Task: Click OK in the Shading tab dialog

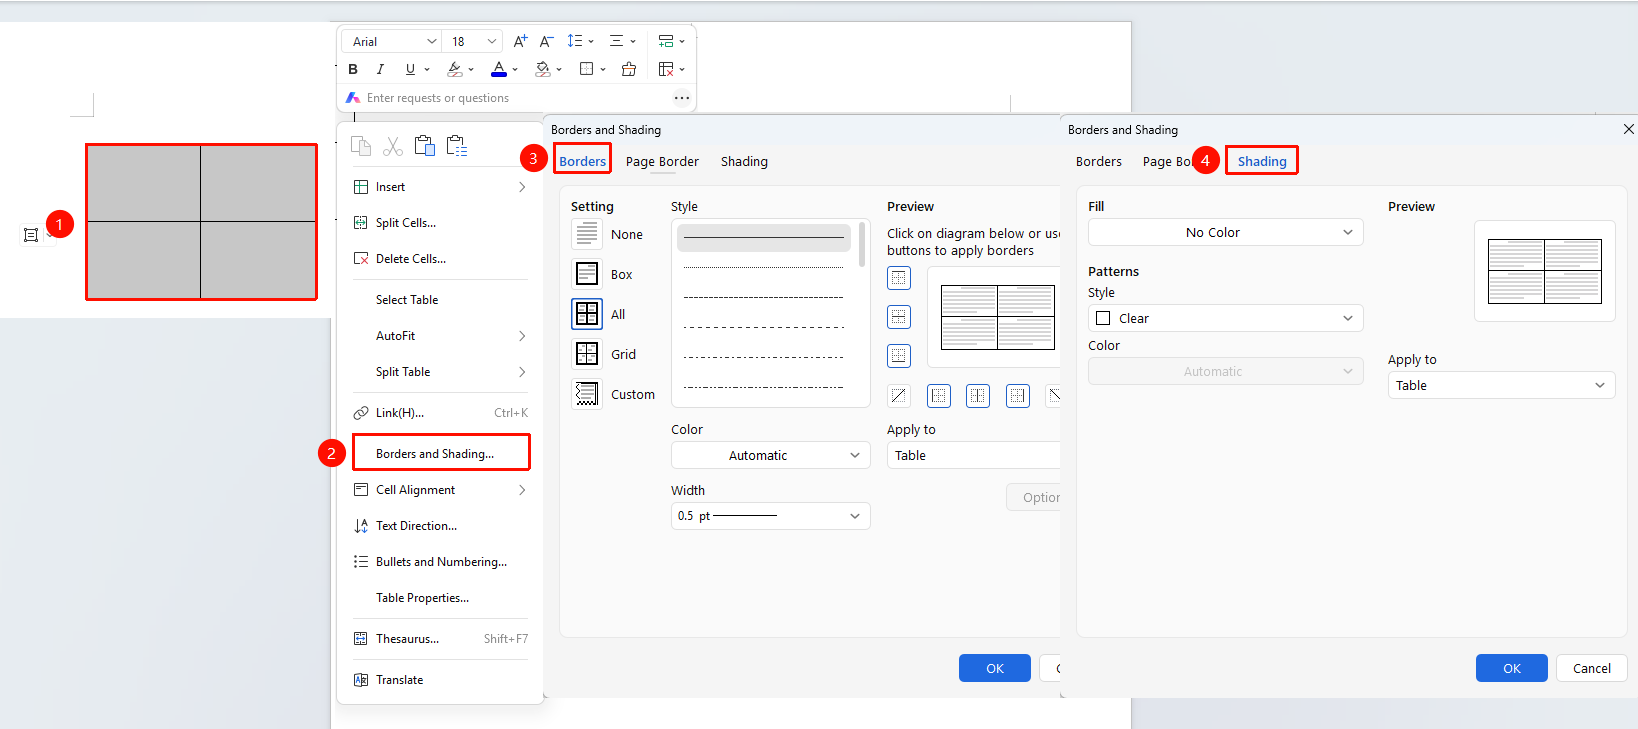Action: tap(1512, 668)
